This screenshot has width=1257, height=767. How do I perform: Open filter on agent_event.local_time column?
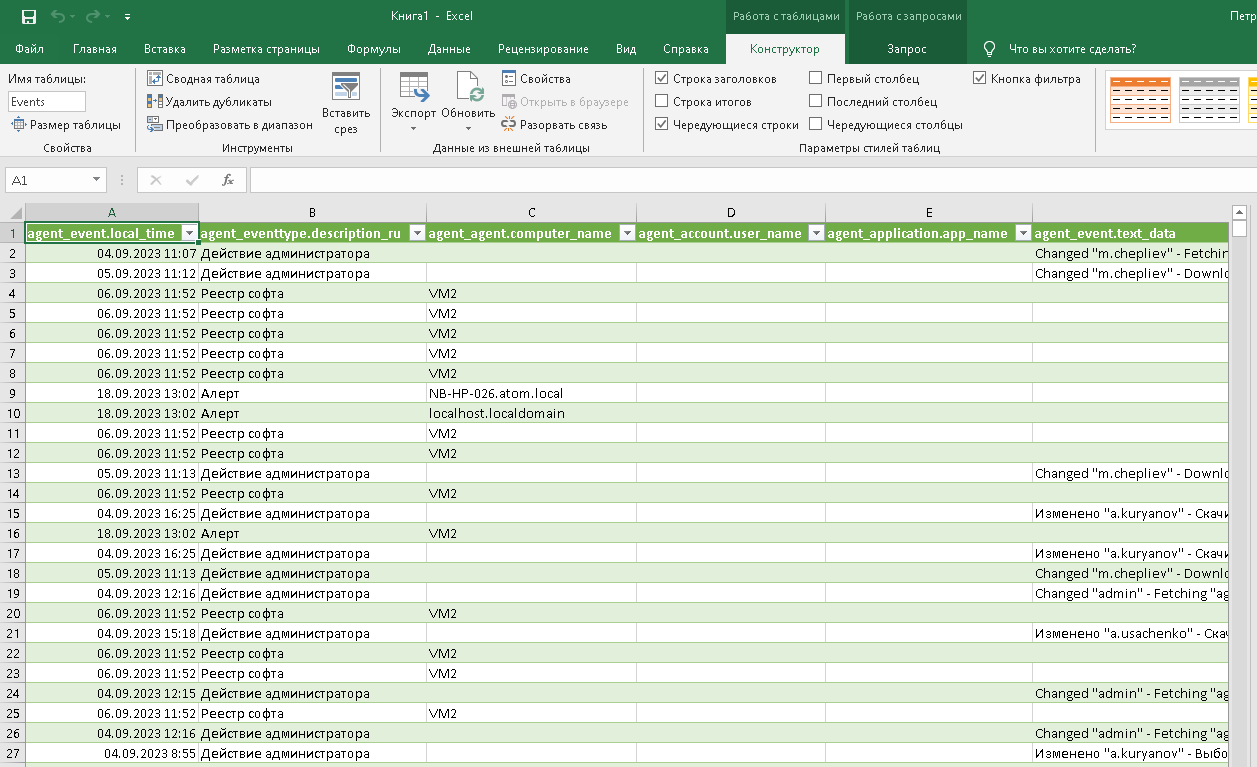coord(190,231)
